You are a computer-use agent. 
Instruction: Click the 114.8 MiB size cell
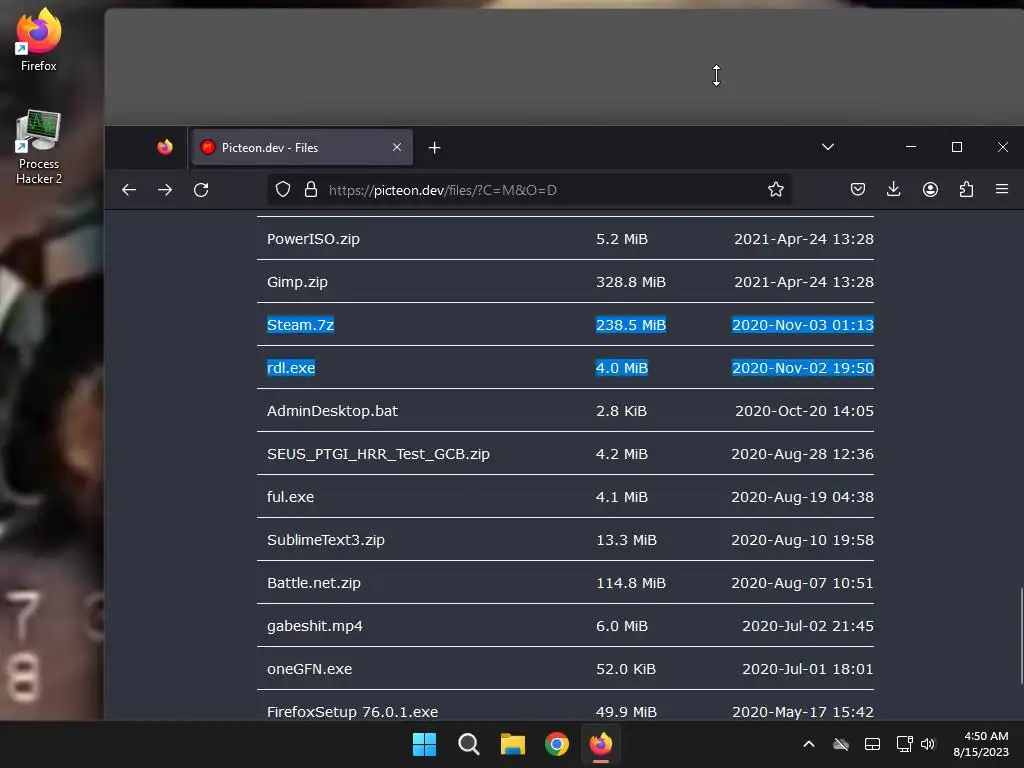[630, 583]
